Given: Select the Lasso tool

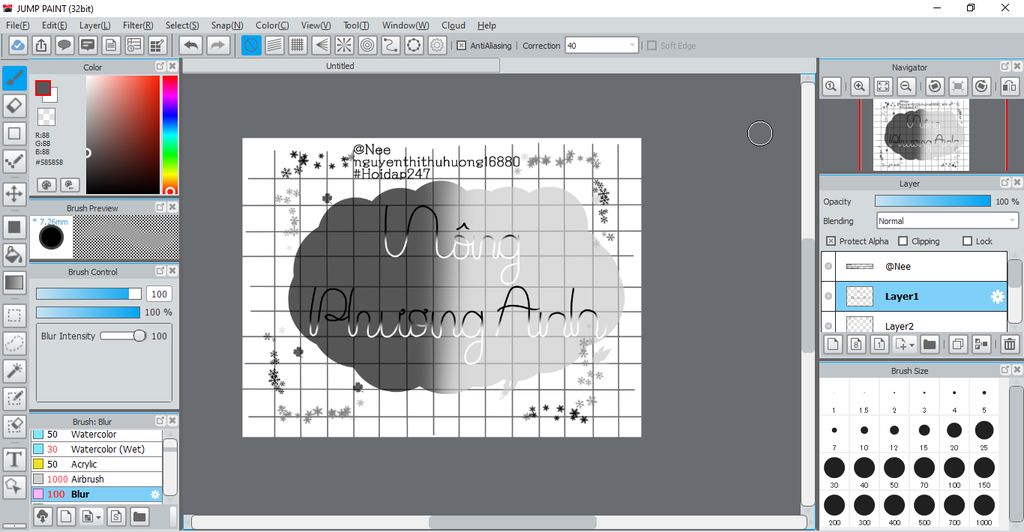Looking at the screenshot, I should click(x=14, y=343).
